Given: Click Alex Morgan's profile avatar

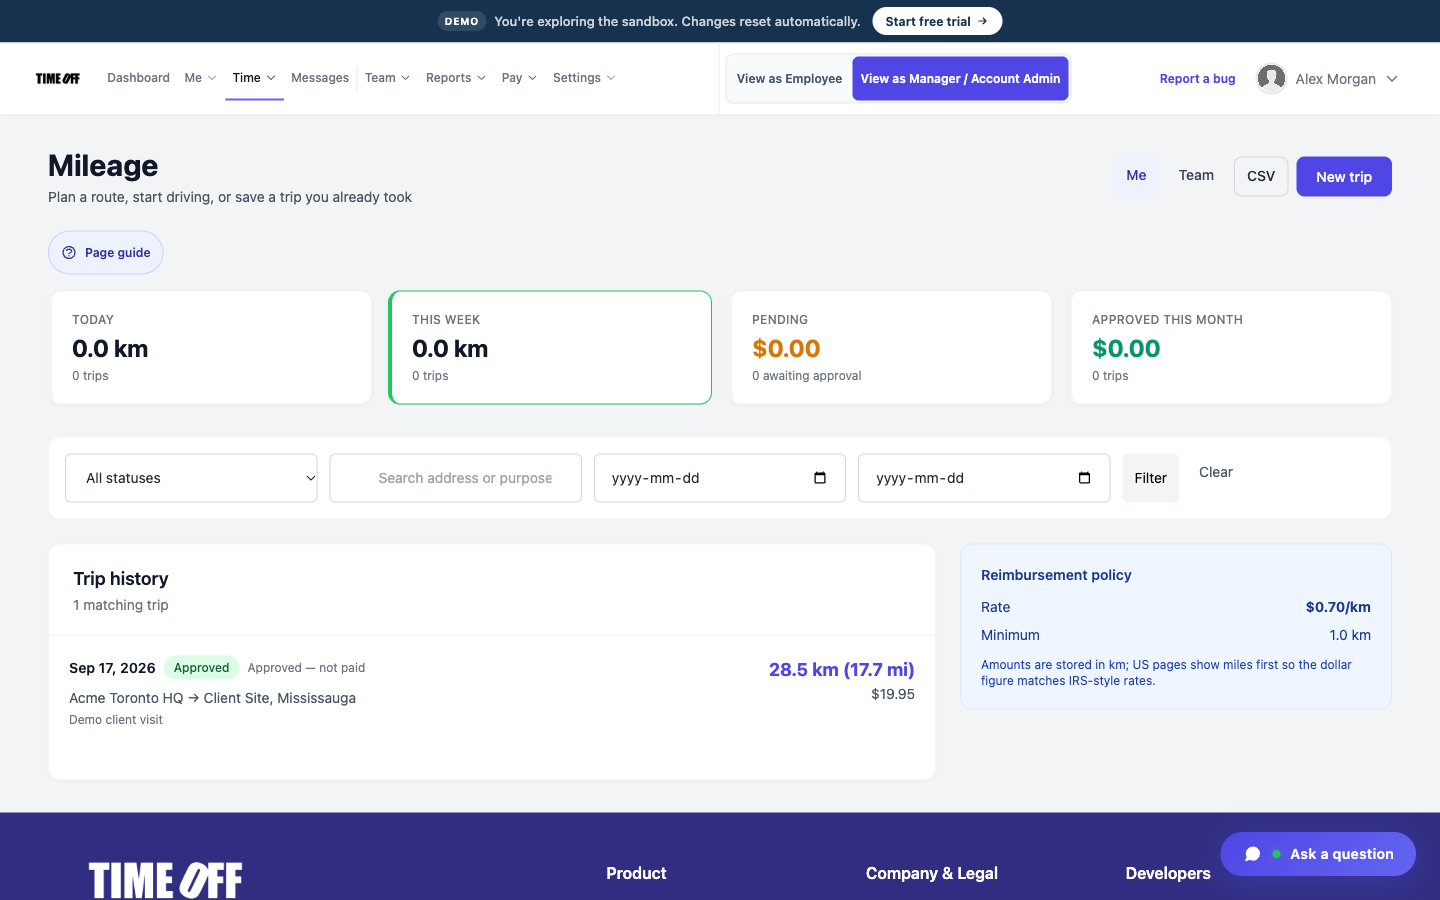Looking at the screenshot, I should tap(1271, 78).
